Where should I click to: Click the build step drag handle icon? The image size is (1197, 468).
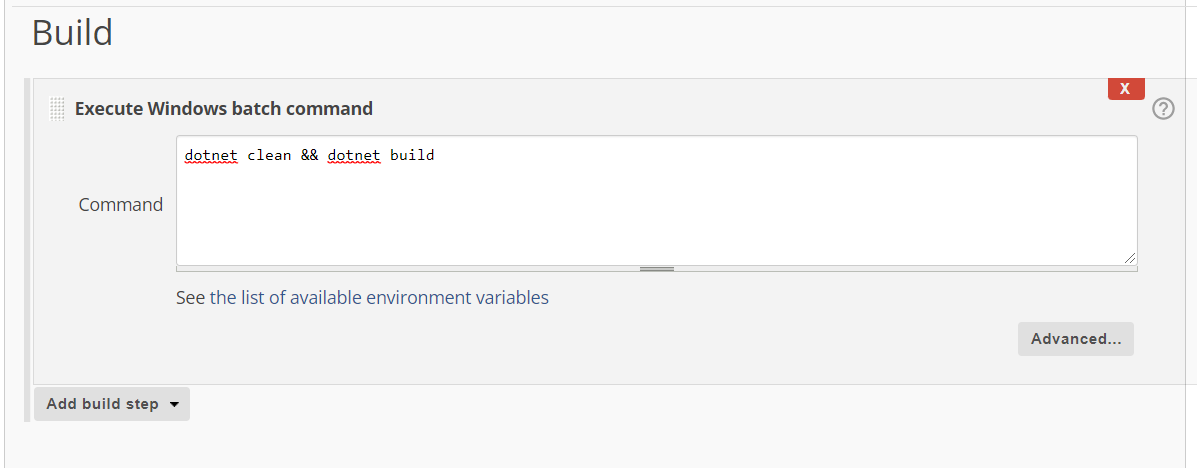[57, 109]
